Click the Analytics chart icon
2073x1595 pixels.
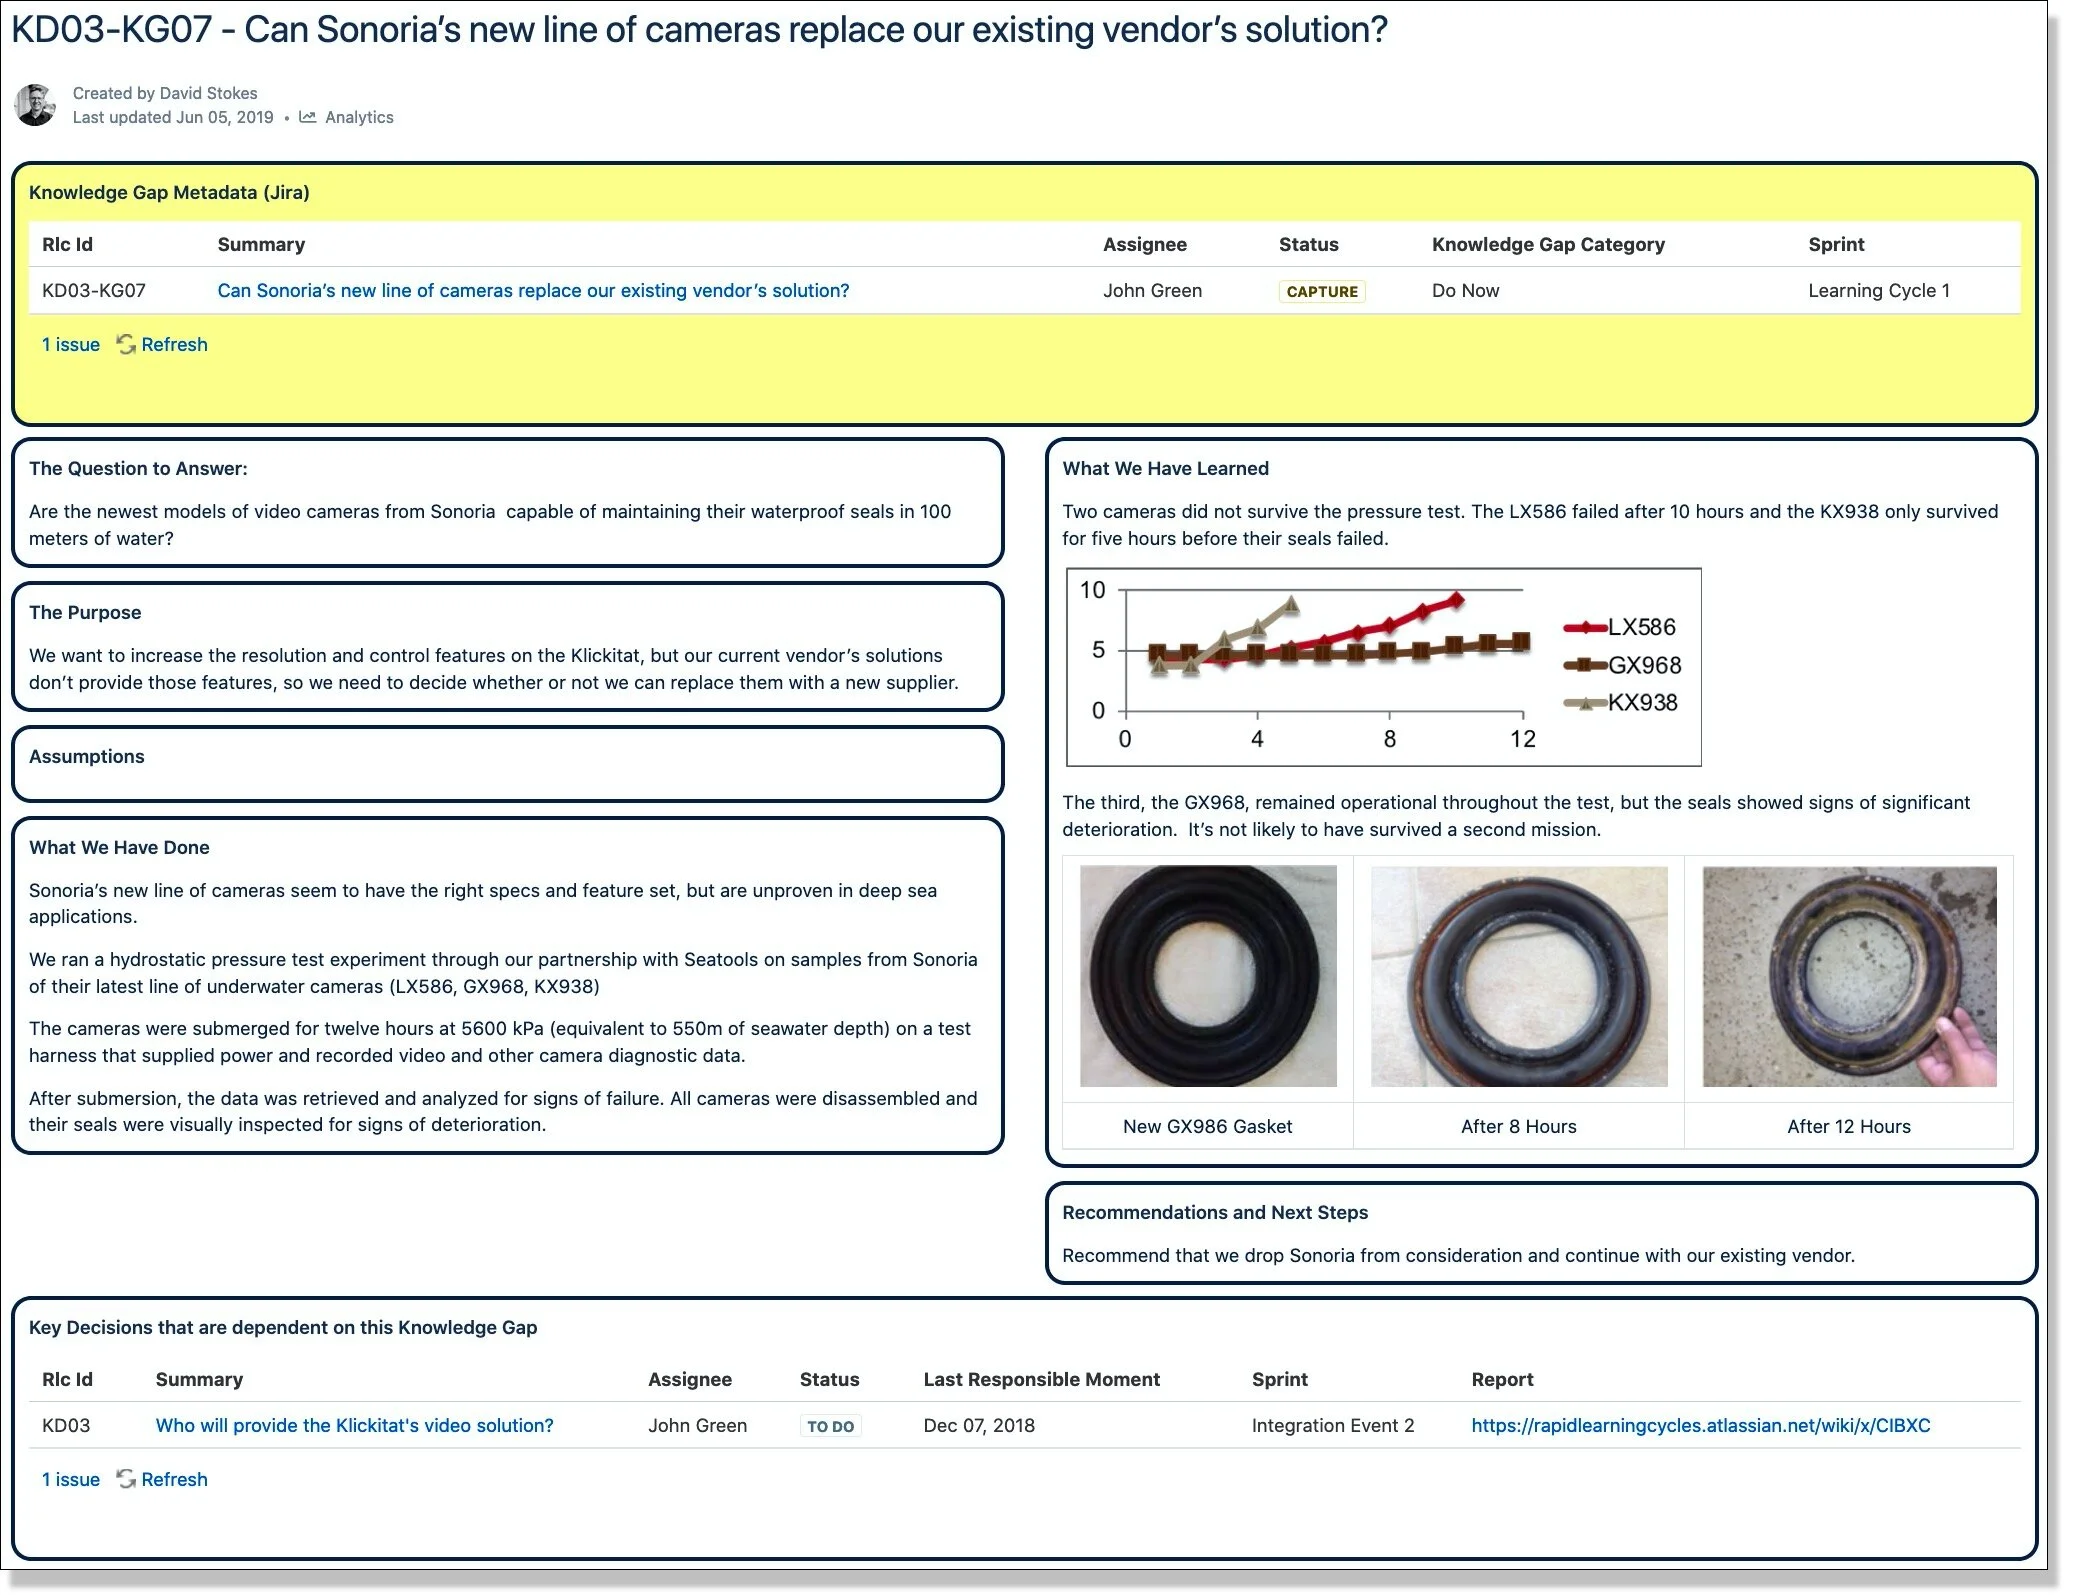[310, 117]
